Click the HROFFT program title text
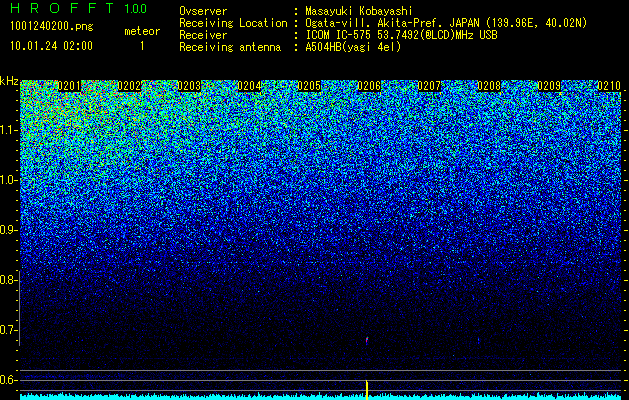The image size is (629, 400). pos(62,8)
